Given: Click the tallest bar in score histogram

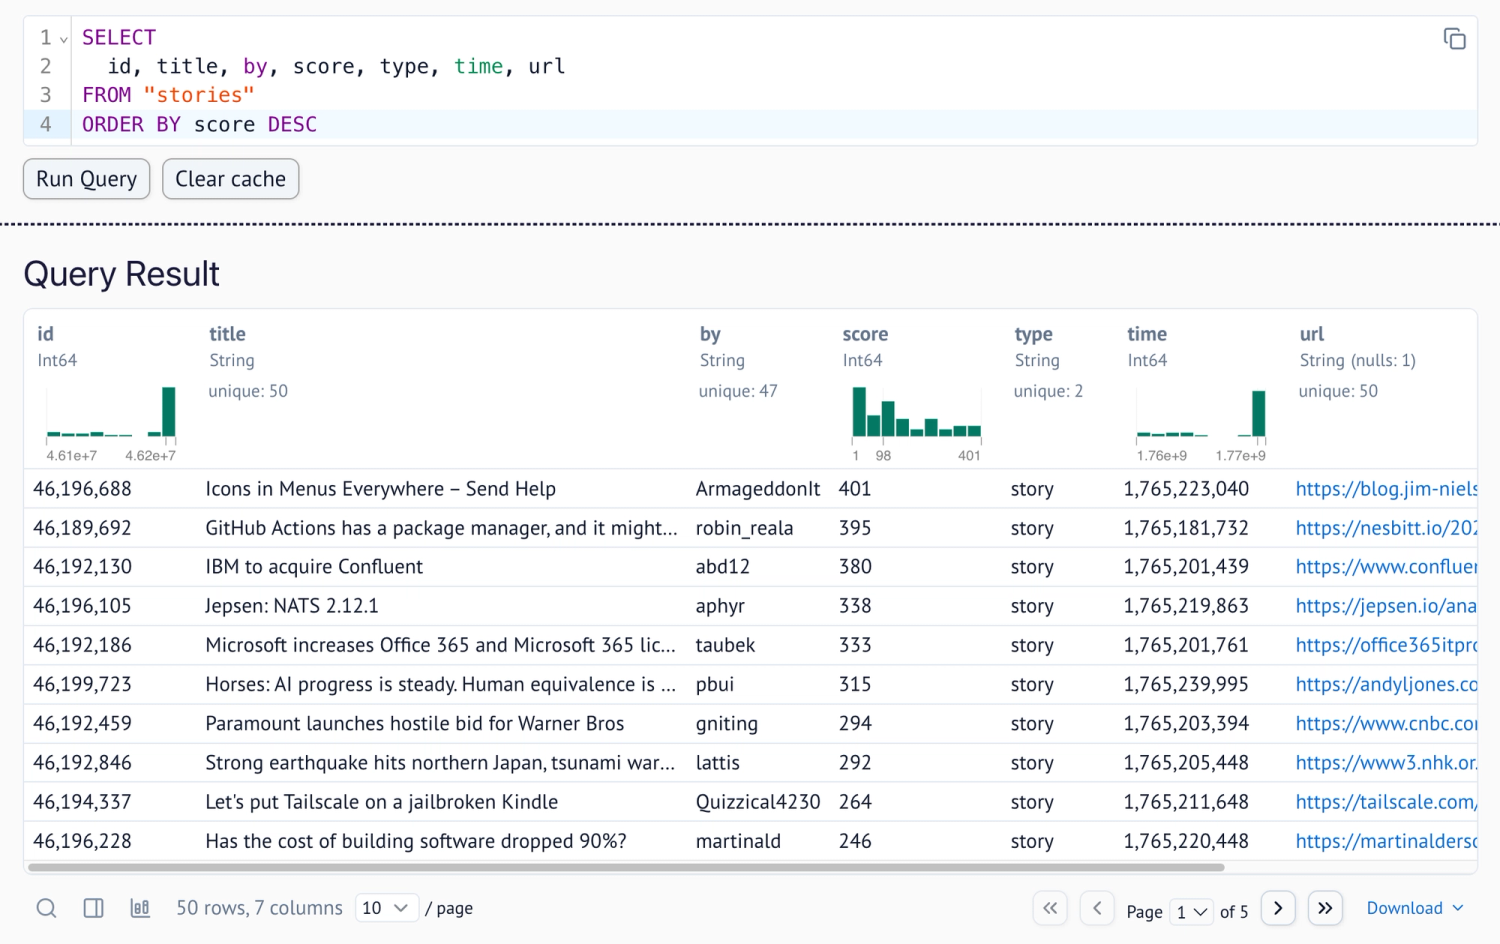Looking at the screenshot, I should point(859,412).
